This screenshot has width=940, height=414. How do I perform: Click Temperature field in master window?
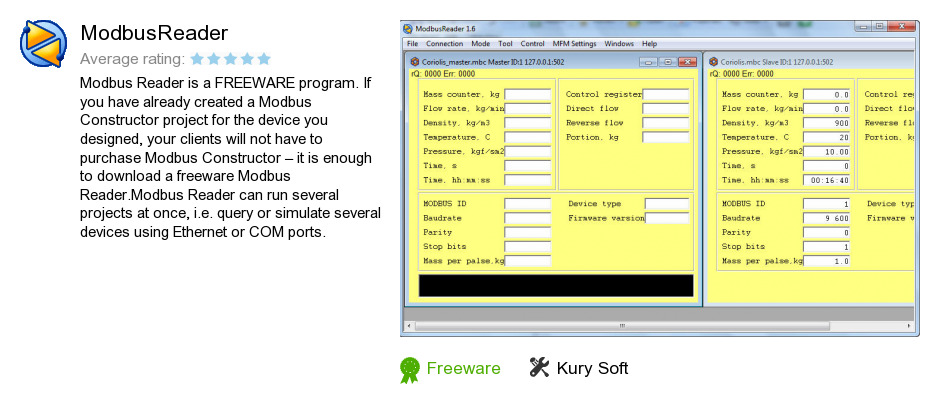click(x=528, y=137)
